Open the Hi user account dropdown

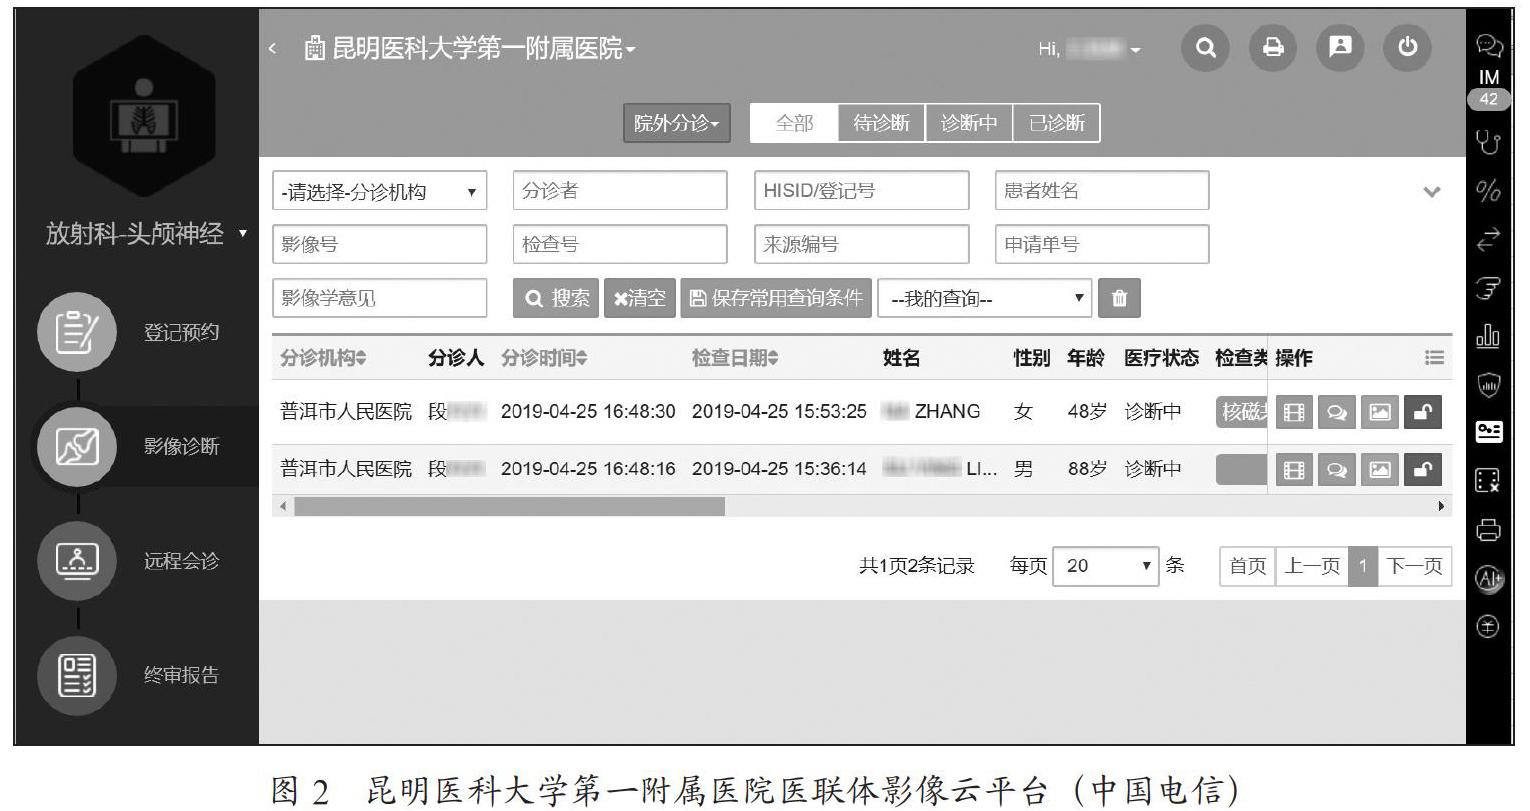(x=1090, y=48)
